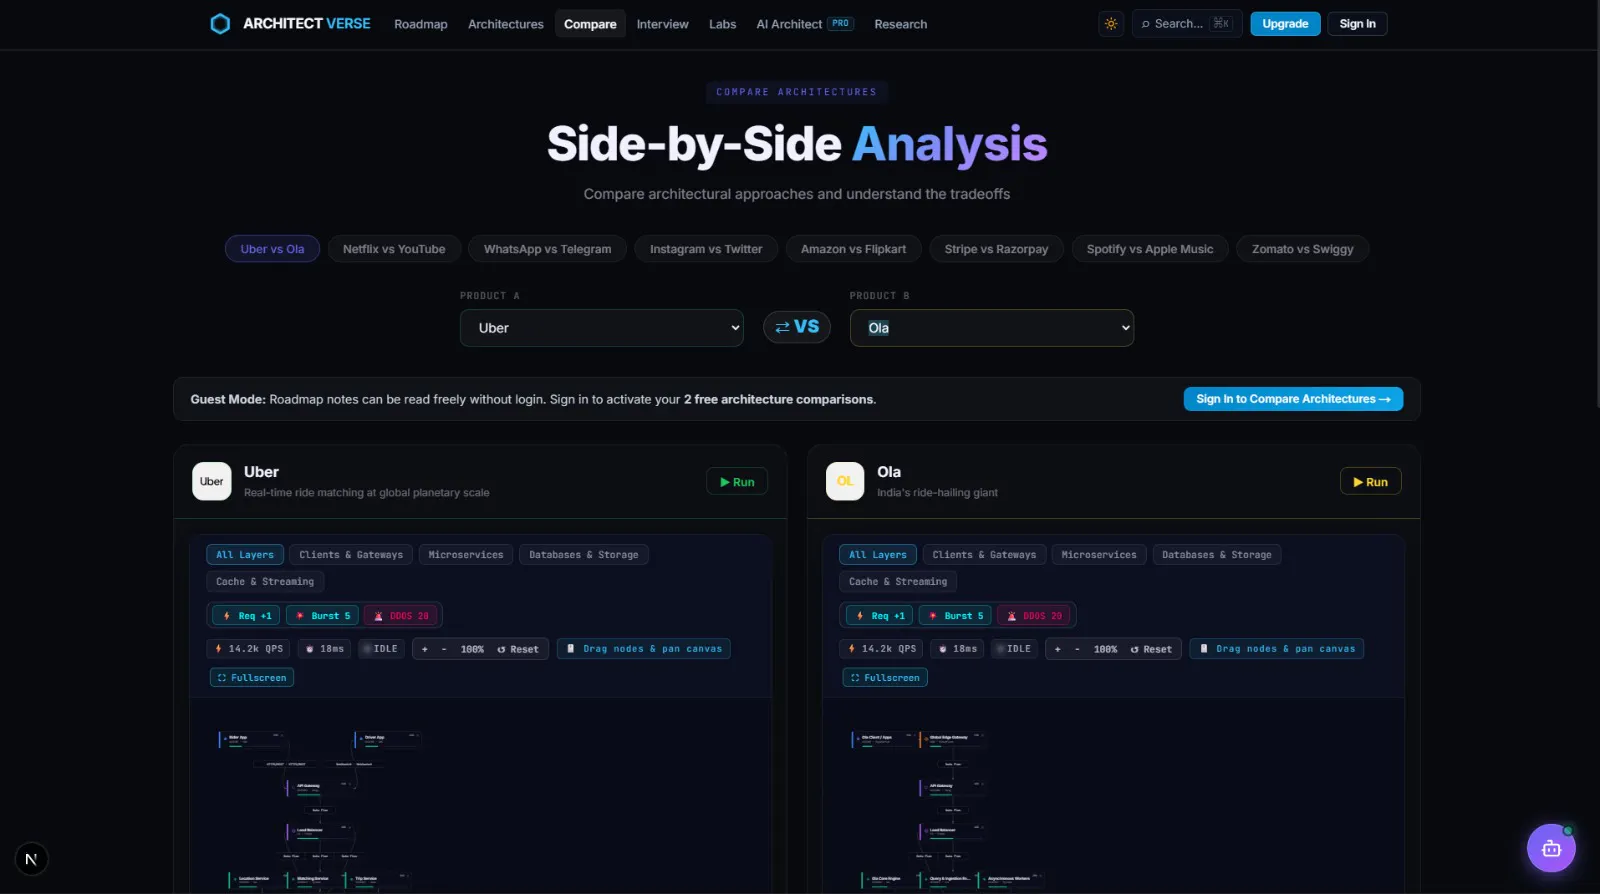1600x894 pixels.
Task: Trigger Req +1 in the Uber panel
Action: (x=247, y=616)
